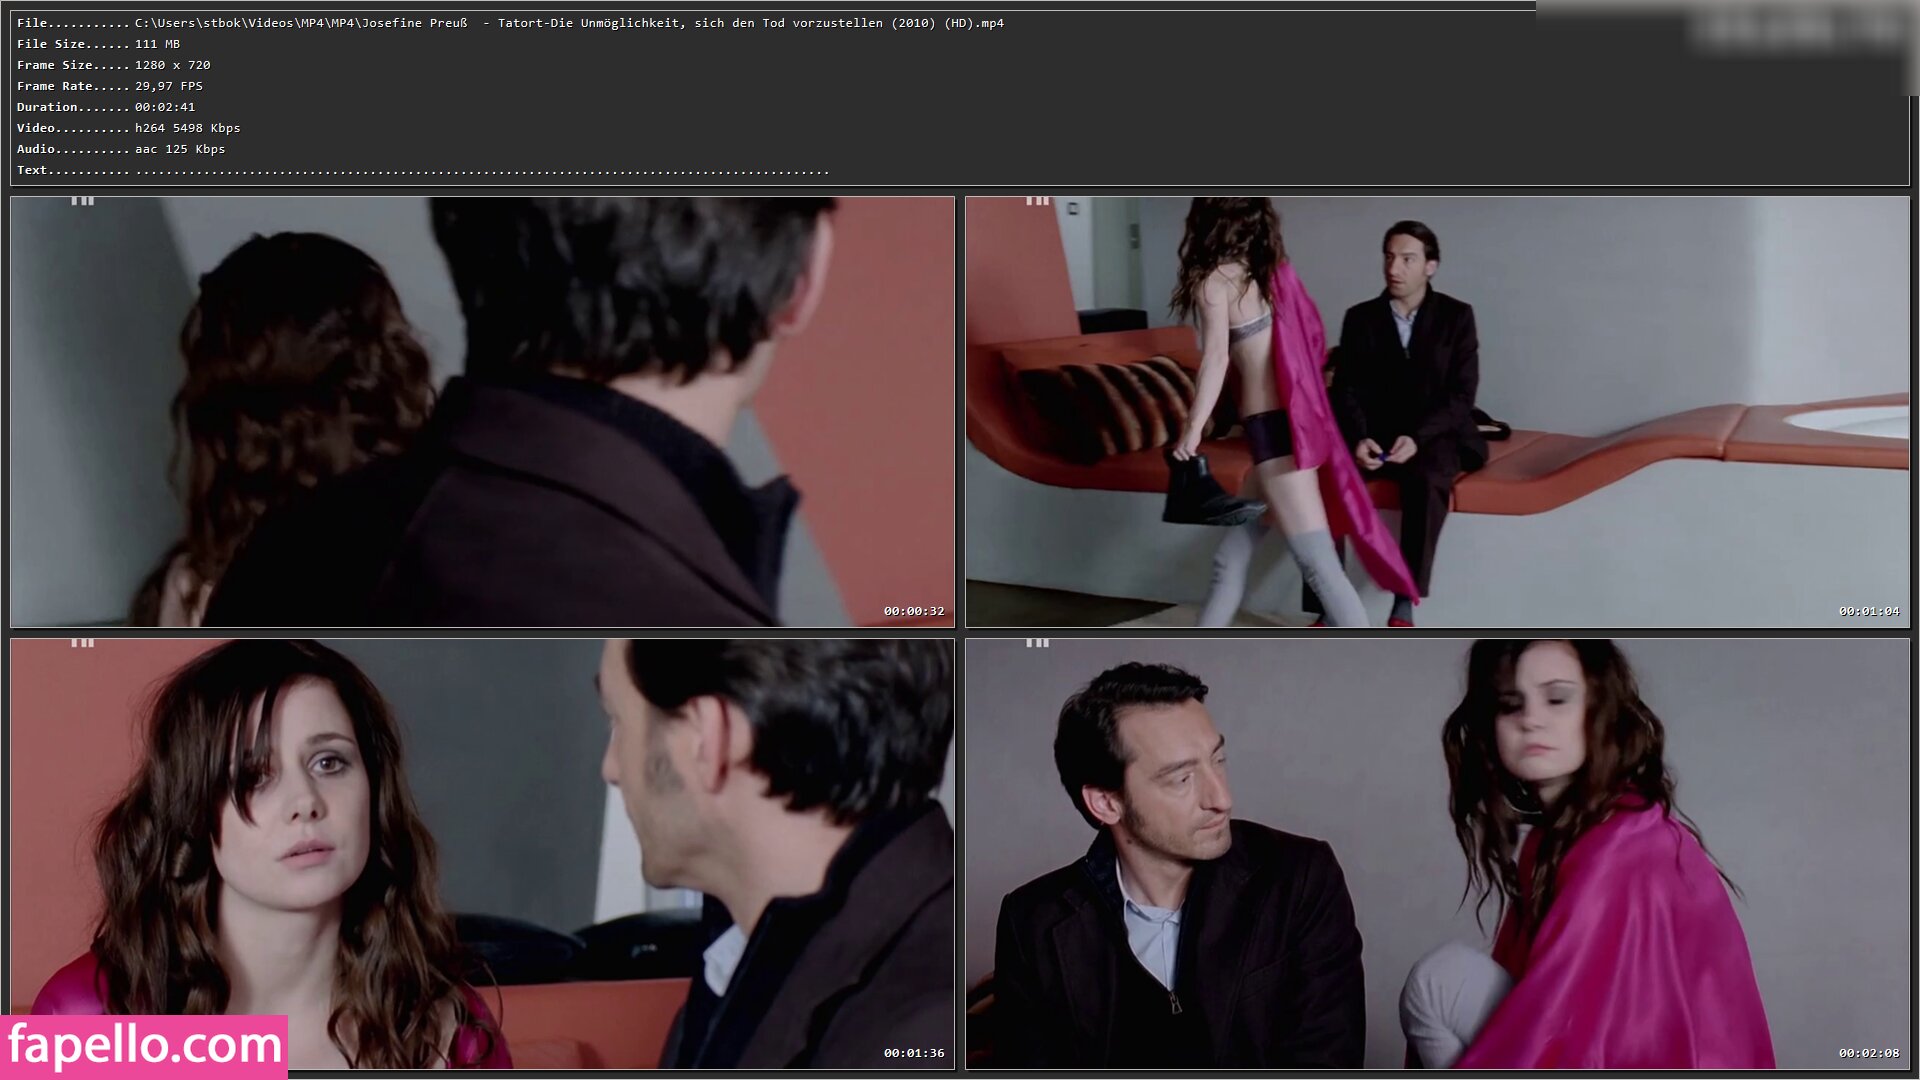The image size is (1920, 1080).
Task: Click the Frame Rate 29,97 FPS line
Action: 109,86
